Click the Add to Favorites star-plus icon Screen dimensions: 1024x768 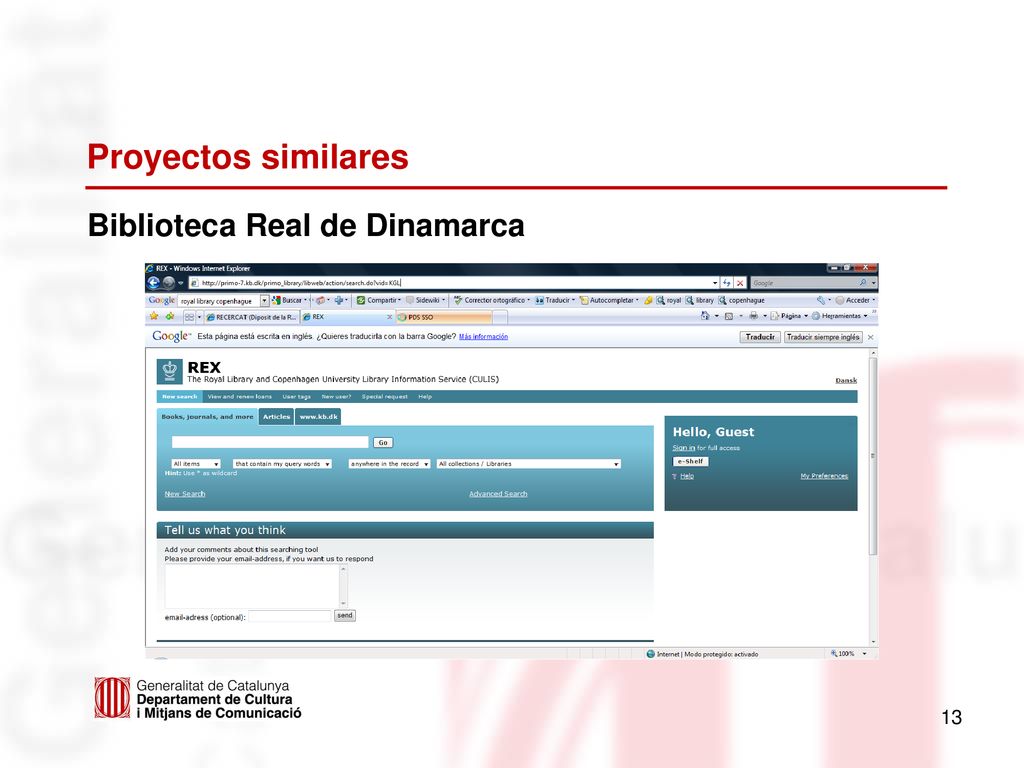[170, 316]
